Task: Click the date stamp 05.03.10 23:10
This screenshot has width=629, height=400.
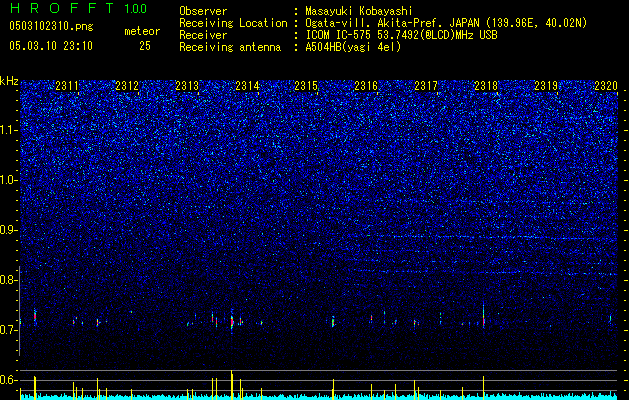Action: pyautogui.click(x=51, y=46)
